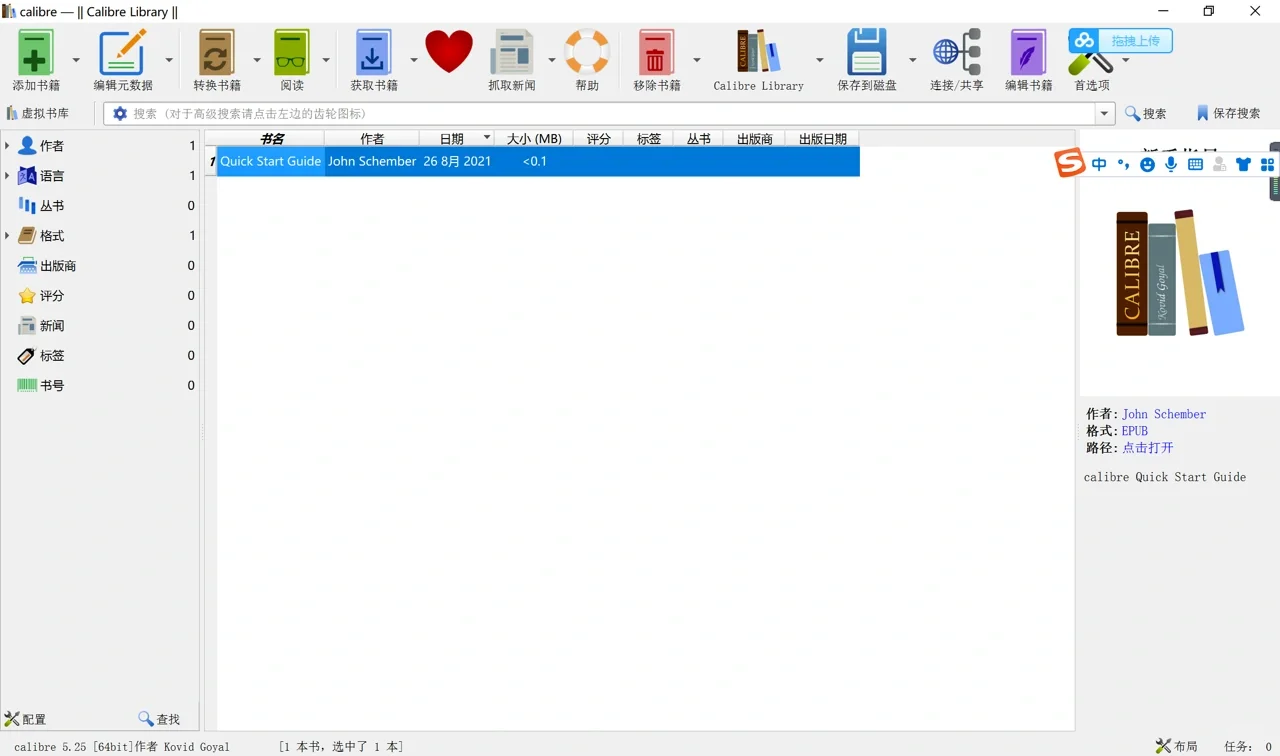Screen dimensions: 1280x756
Task: Open the Sogou toolbox grid icon
Action: point(1267,164)
